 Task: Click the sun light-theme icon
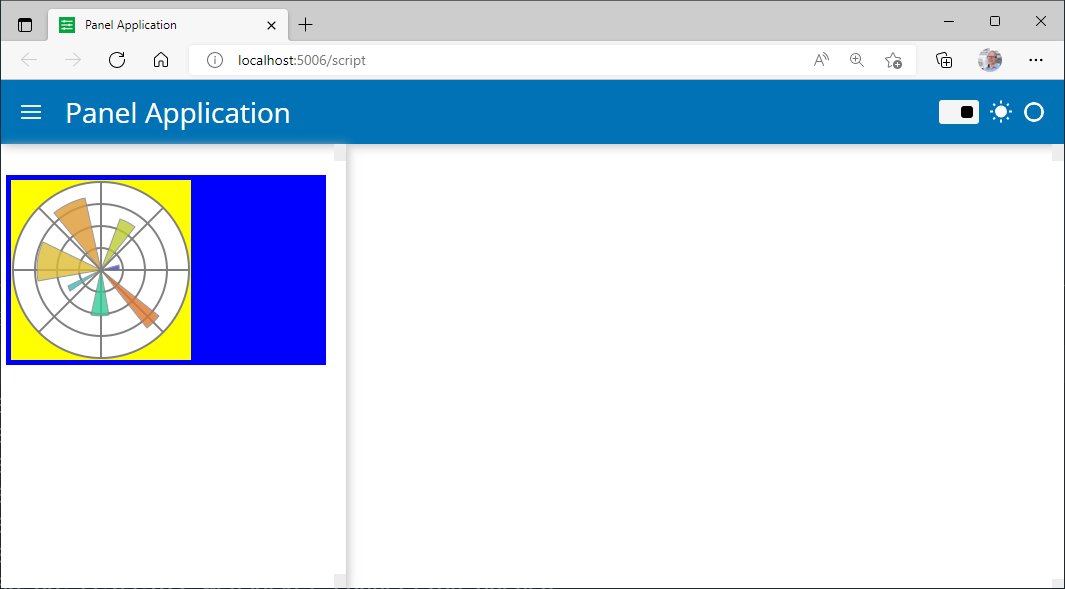(1000, 112)
